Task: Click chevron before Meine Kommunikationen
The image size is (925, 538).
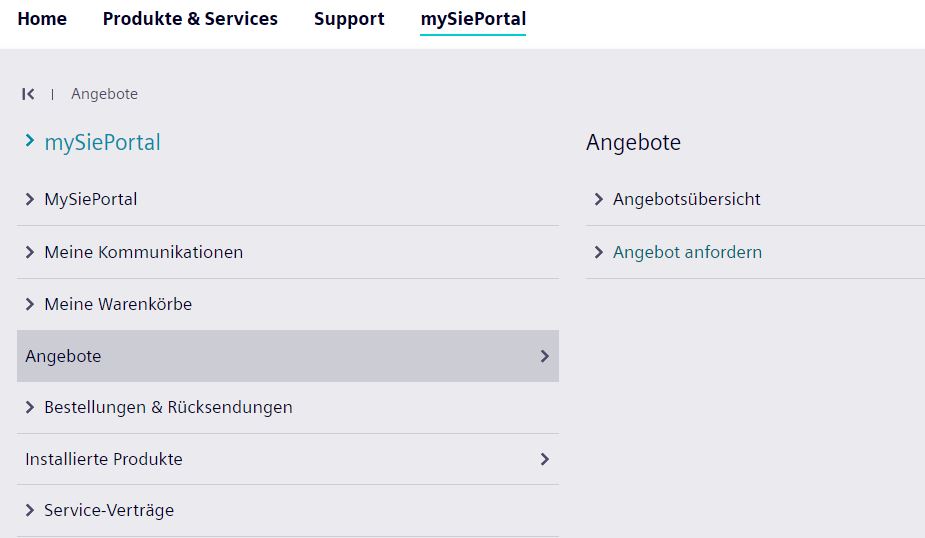Action: click(30, 252)
